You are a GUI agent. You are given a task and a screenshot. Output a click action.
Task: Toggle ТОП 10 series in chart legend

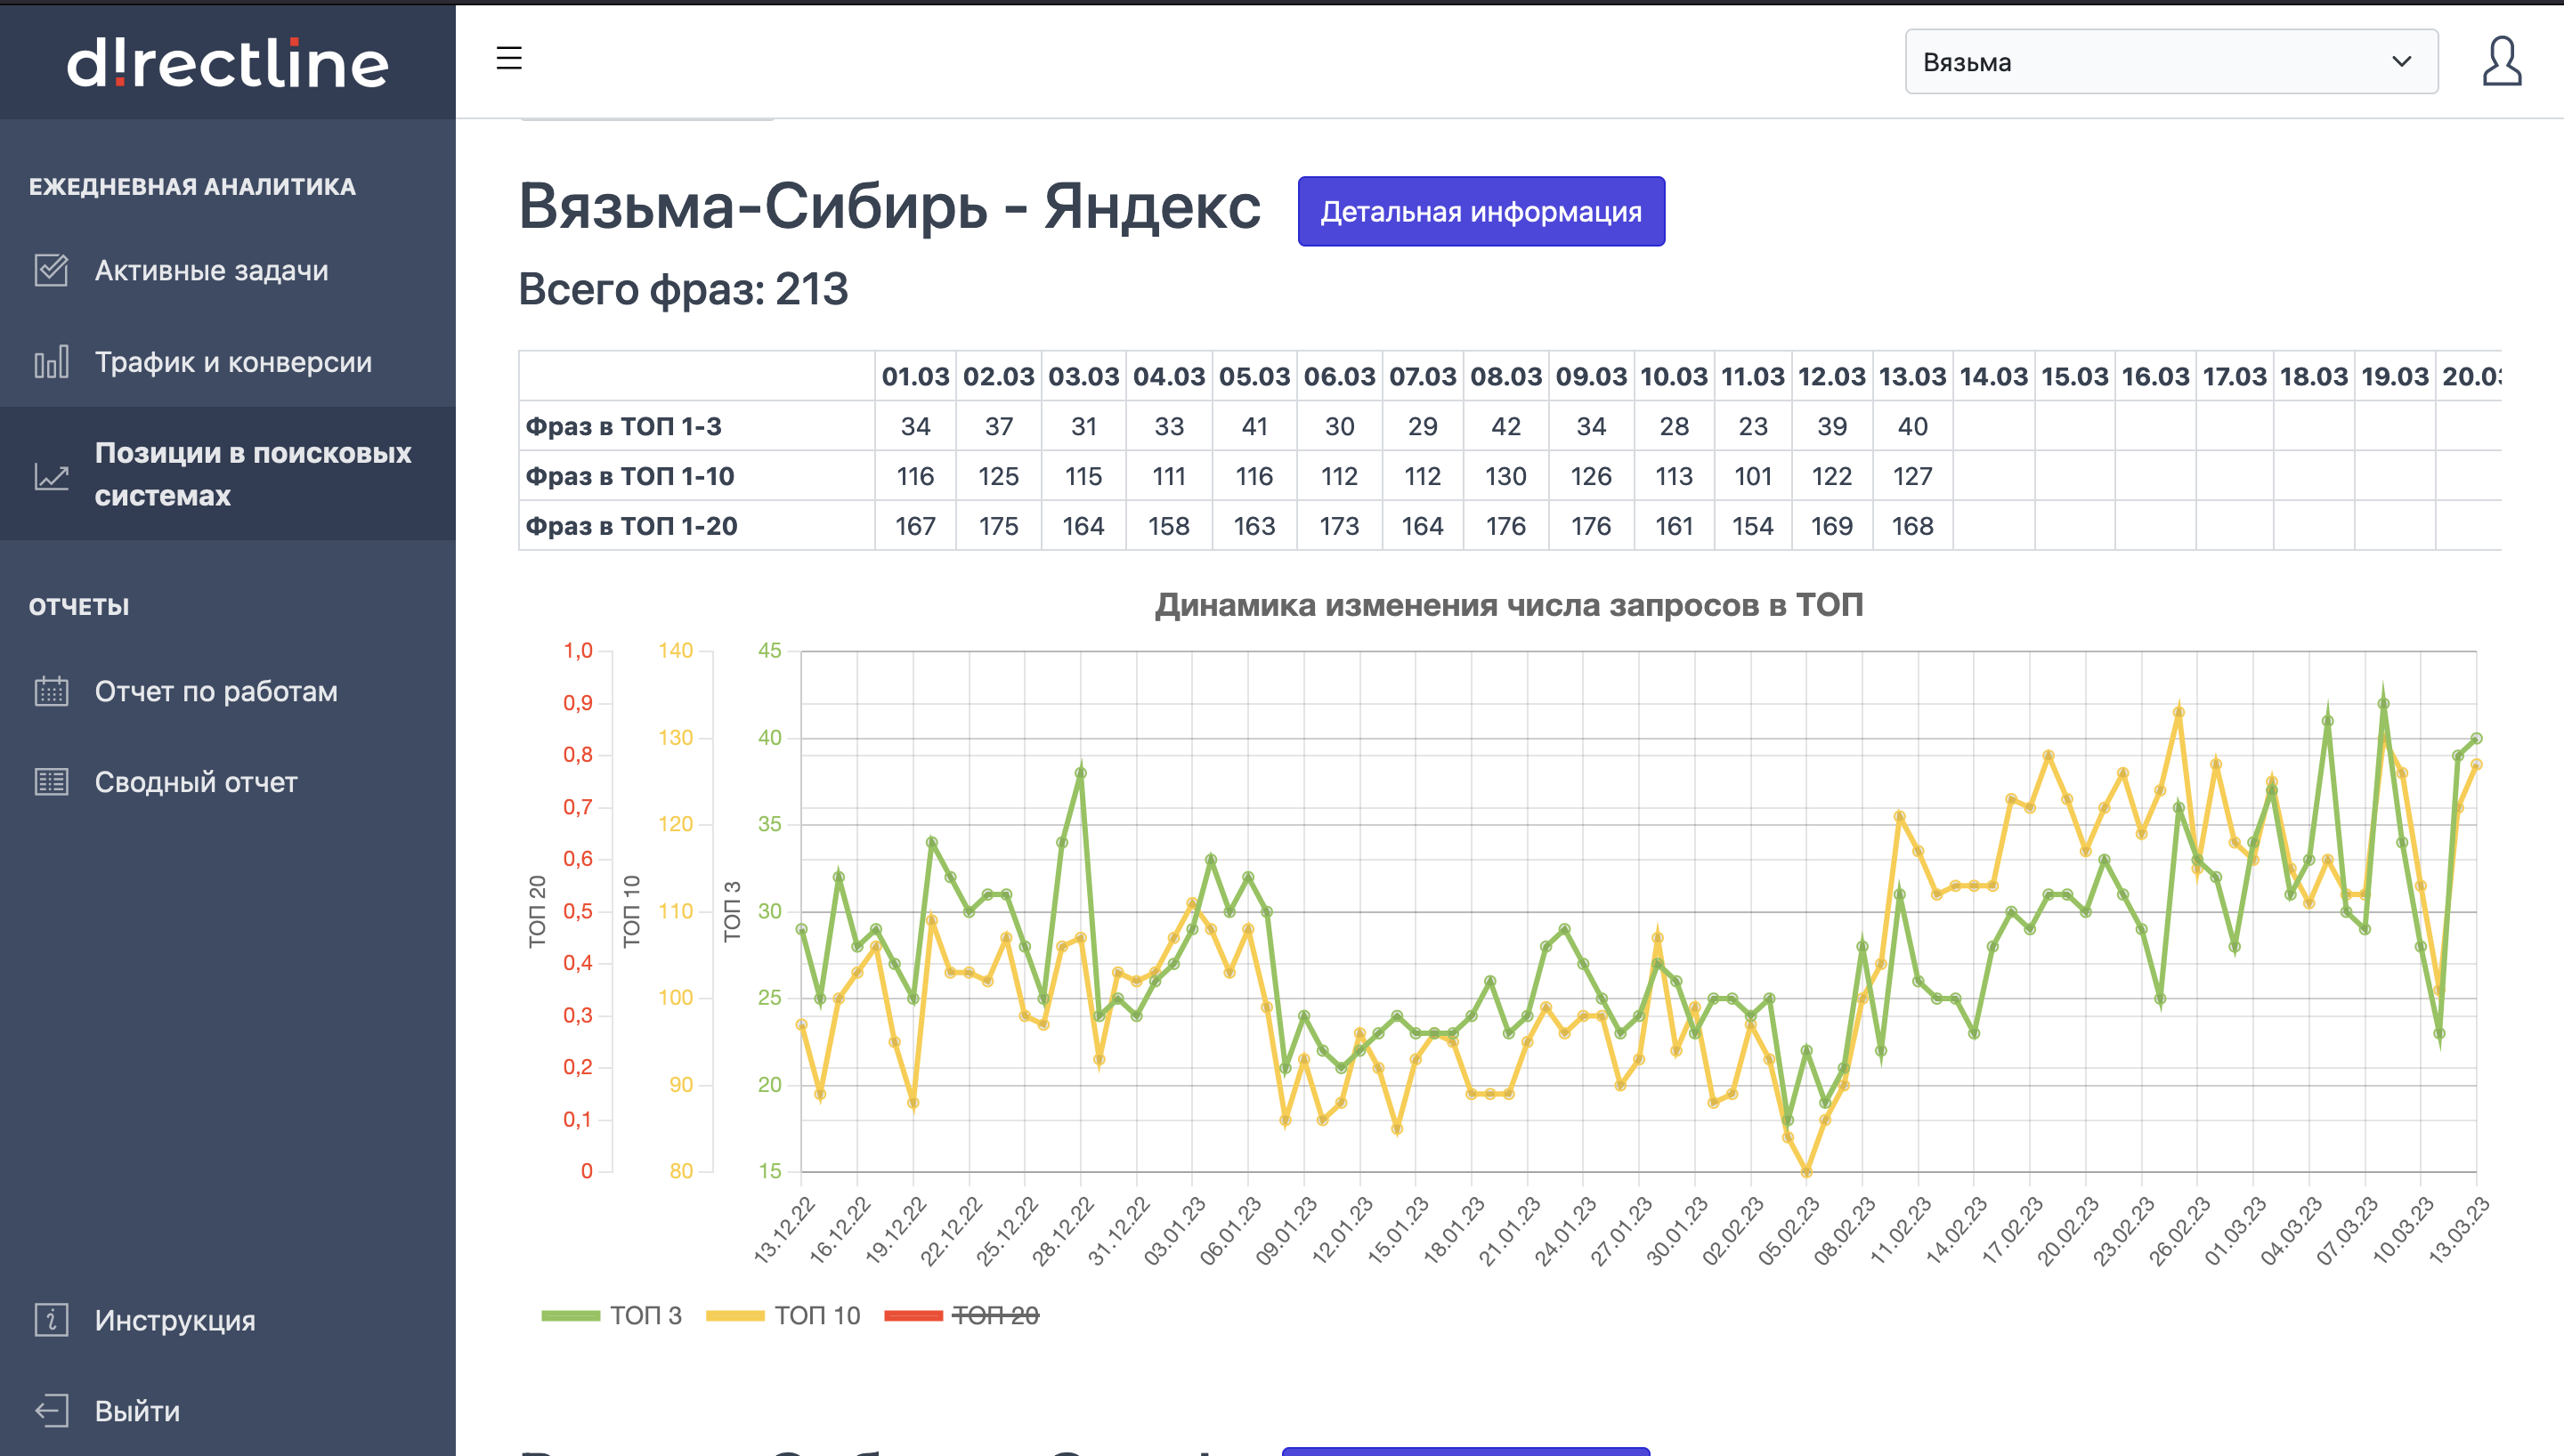pos(816,1315)
